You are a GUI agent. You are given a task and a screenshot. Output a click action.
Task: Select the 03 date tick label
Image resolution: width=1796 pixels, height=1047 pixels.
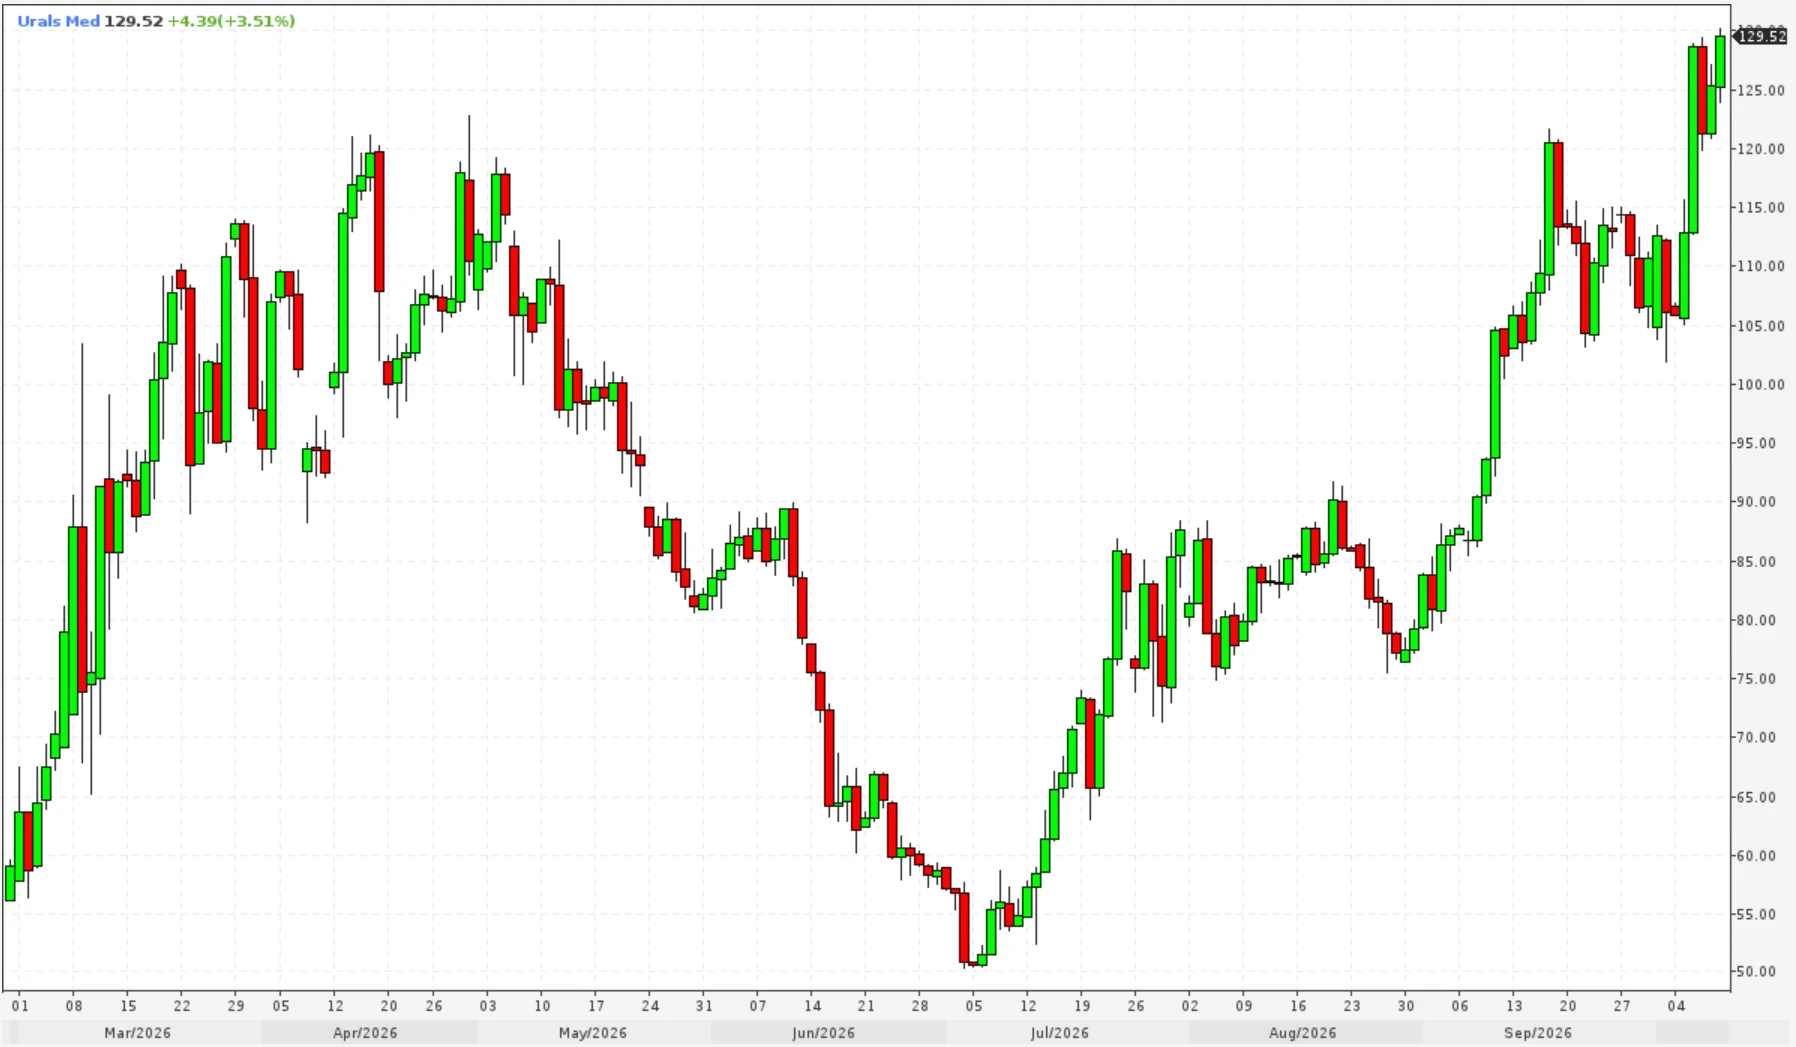pyautogui.click(x=488, y=1006)
